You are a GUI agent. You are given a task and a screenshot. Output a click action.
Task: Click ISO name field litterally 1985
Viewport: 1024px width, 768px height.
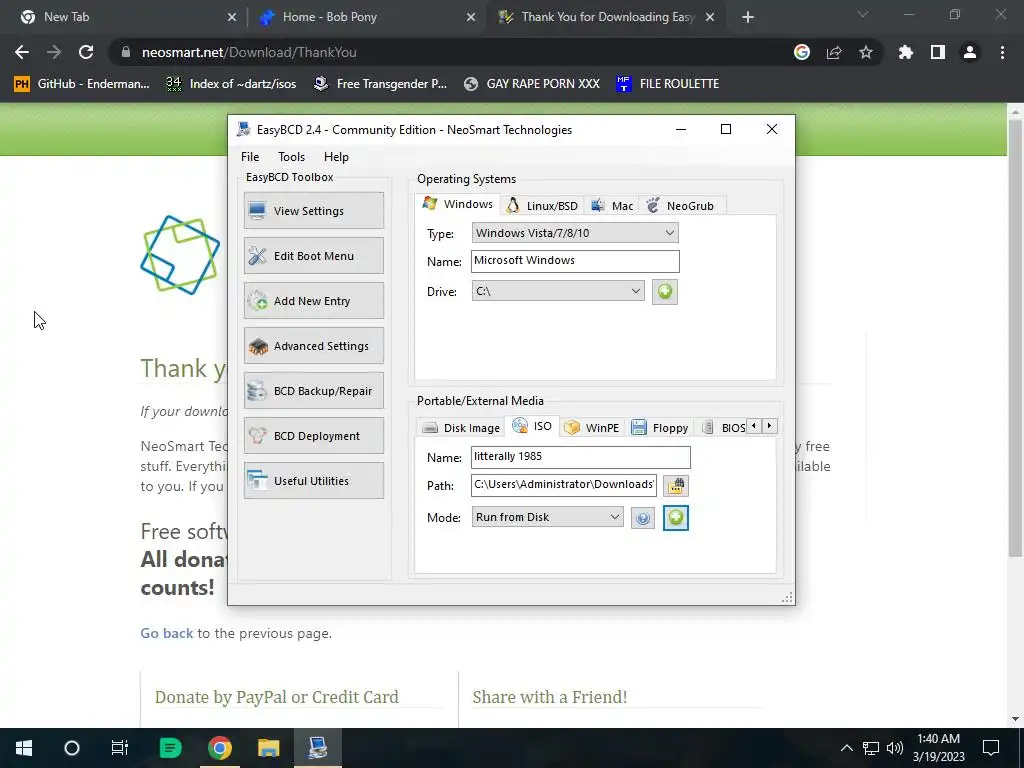point(581,457)
